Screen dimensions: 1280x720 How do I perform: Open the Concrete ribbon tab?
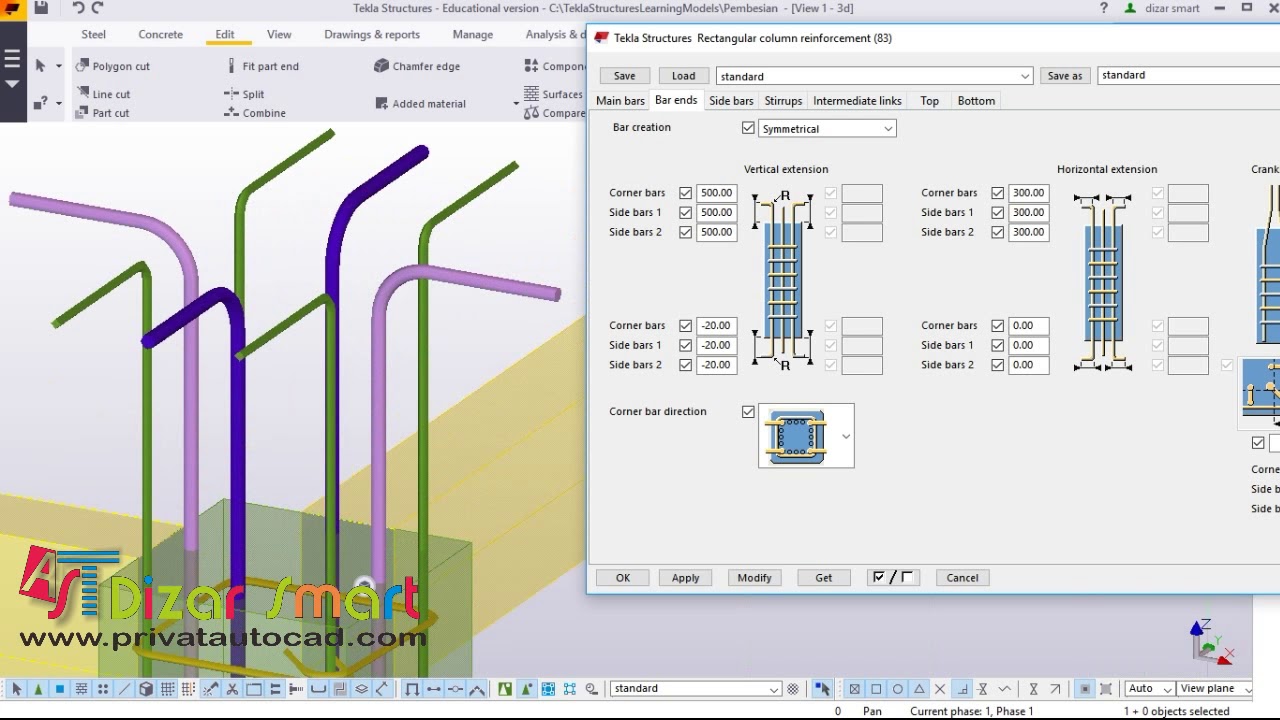tap(160, 34)
